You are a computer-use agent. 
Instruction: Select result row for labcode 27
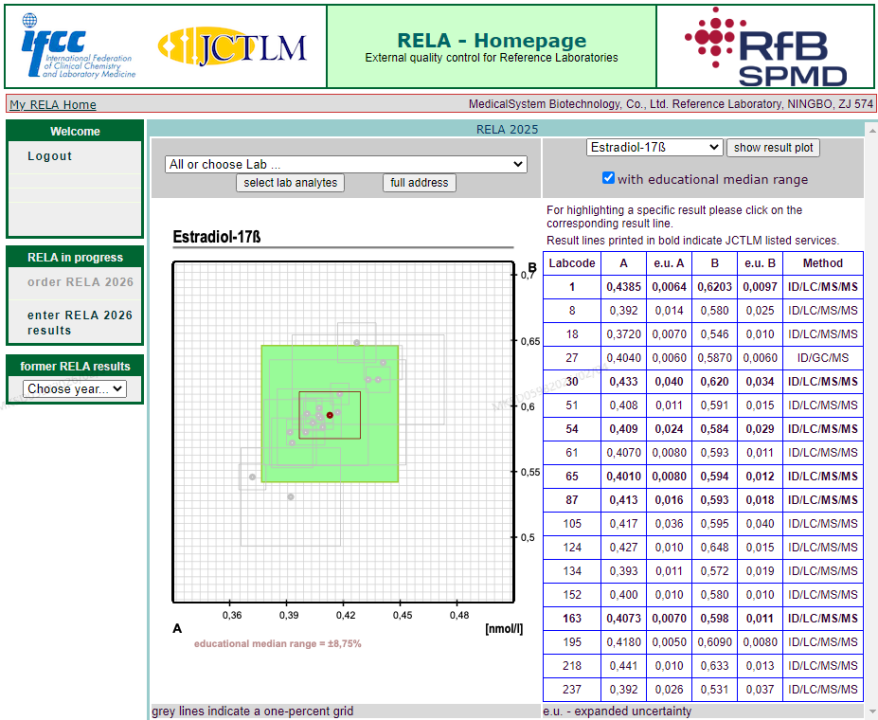[x=703, y=358]
